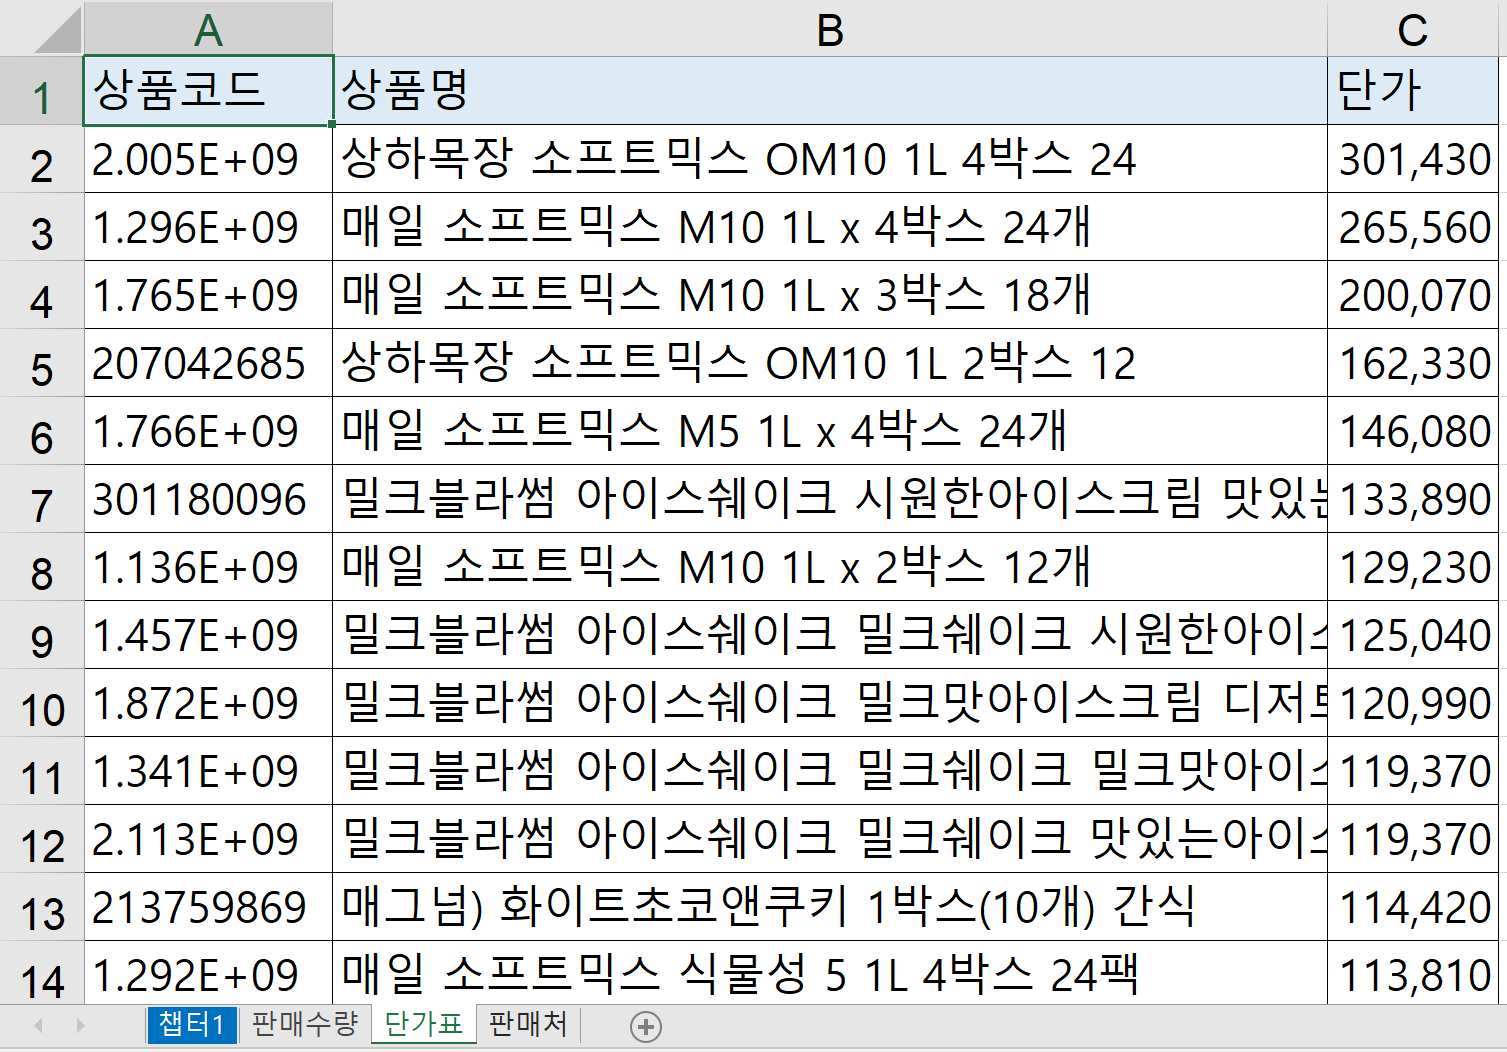Select cell with code 207042685

pos(208,363)
